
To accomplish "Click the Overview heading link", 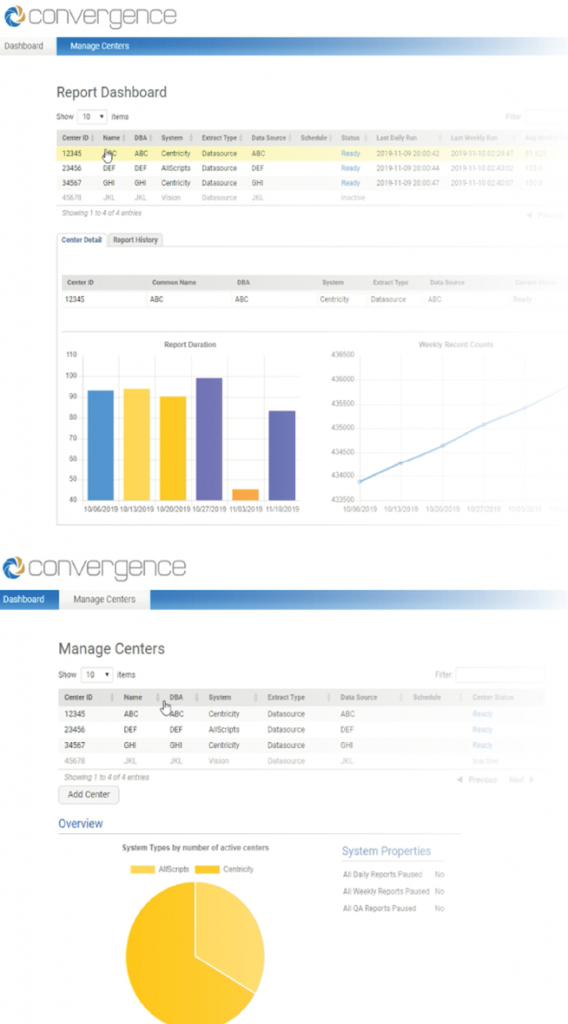I will [80, 824].
